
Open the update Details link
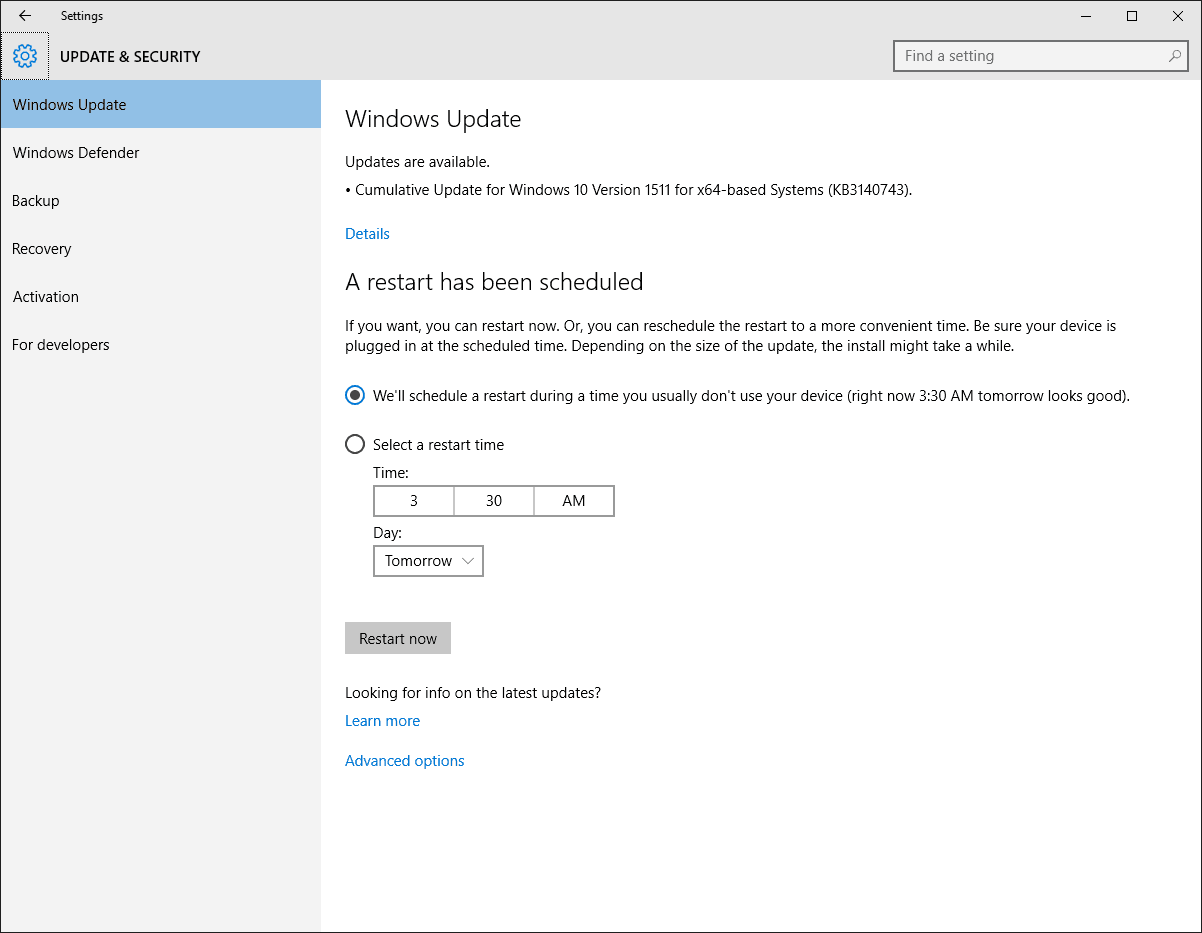pos(367,233)
